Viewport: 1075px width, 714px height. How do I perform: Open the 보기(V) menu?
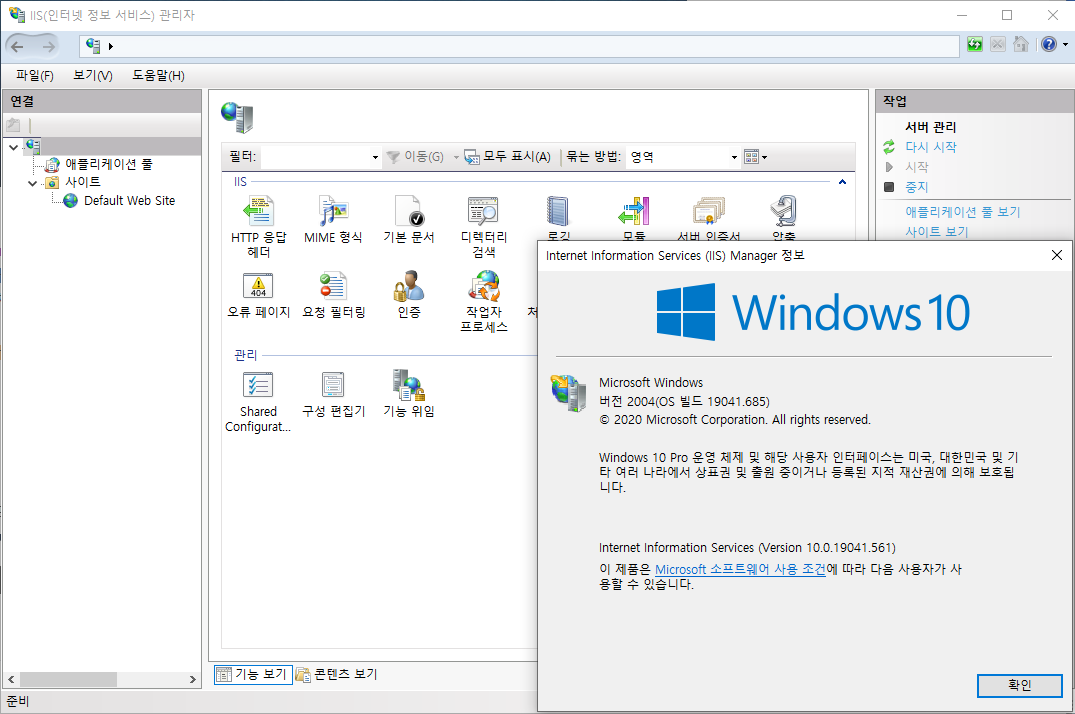[93, 75]
